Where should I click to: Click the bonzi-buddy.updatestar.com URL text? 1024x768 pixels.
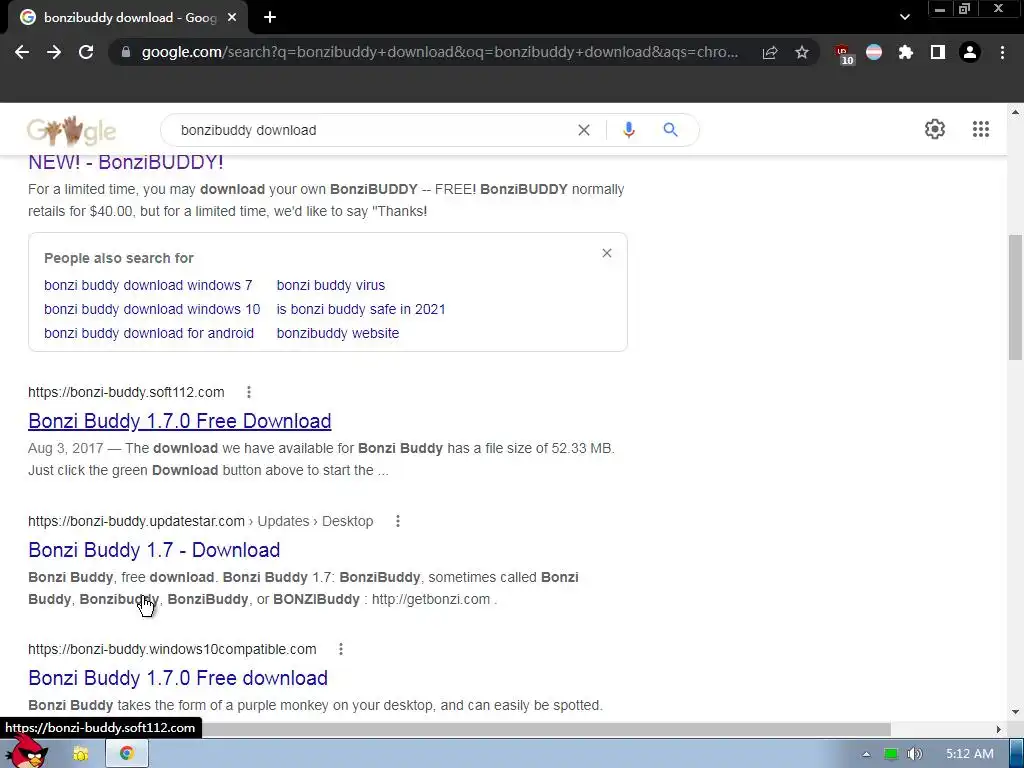[x=136, y=521]
